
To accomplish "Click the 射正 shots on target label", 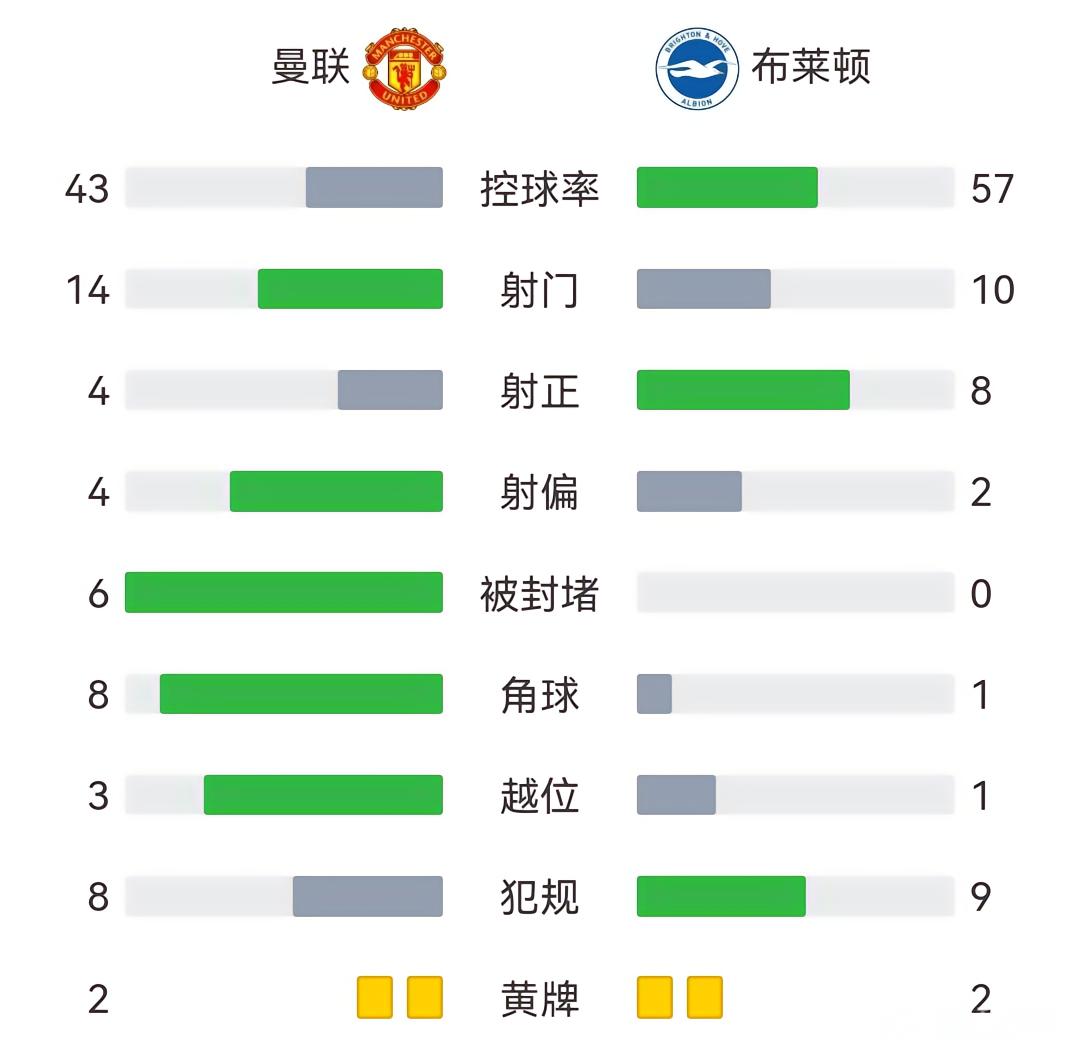I will (x=539, y=391).
